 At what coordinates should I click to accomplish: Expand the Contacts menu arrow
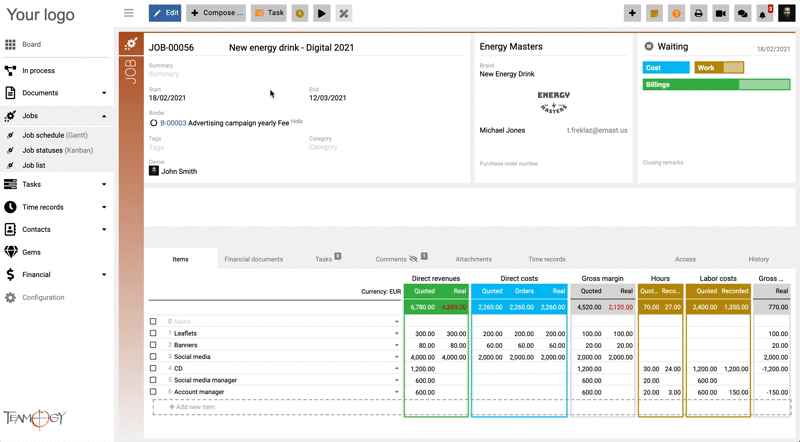tap(104, 230)
